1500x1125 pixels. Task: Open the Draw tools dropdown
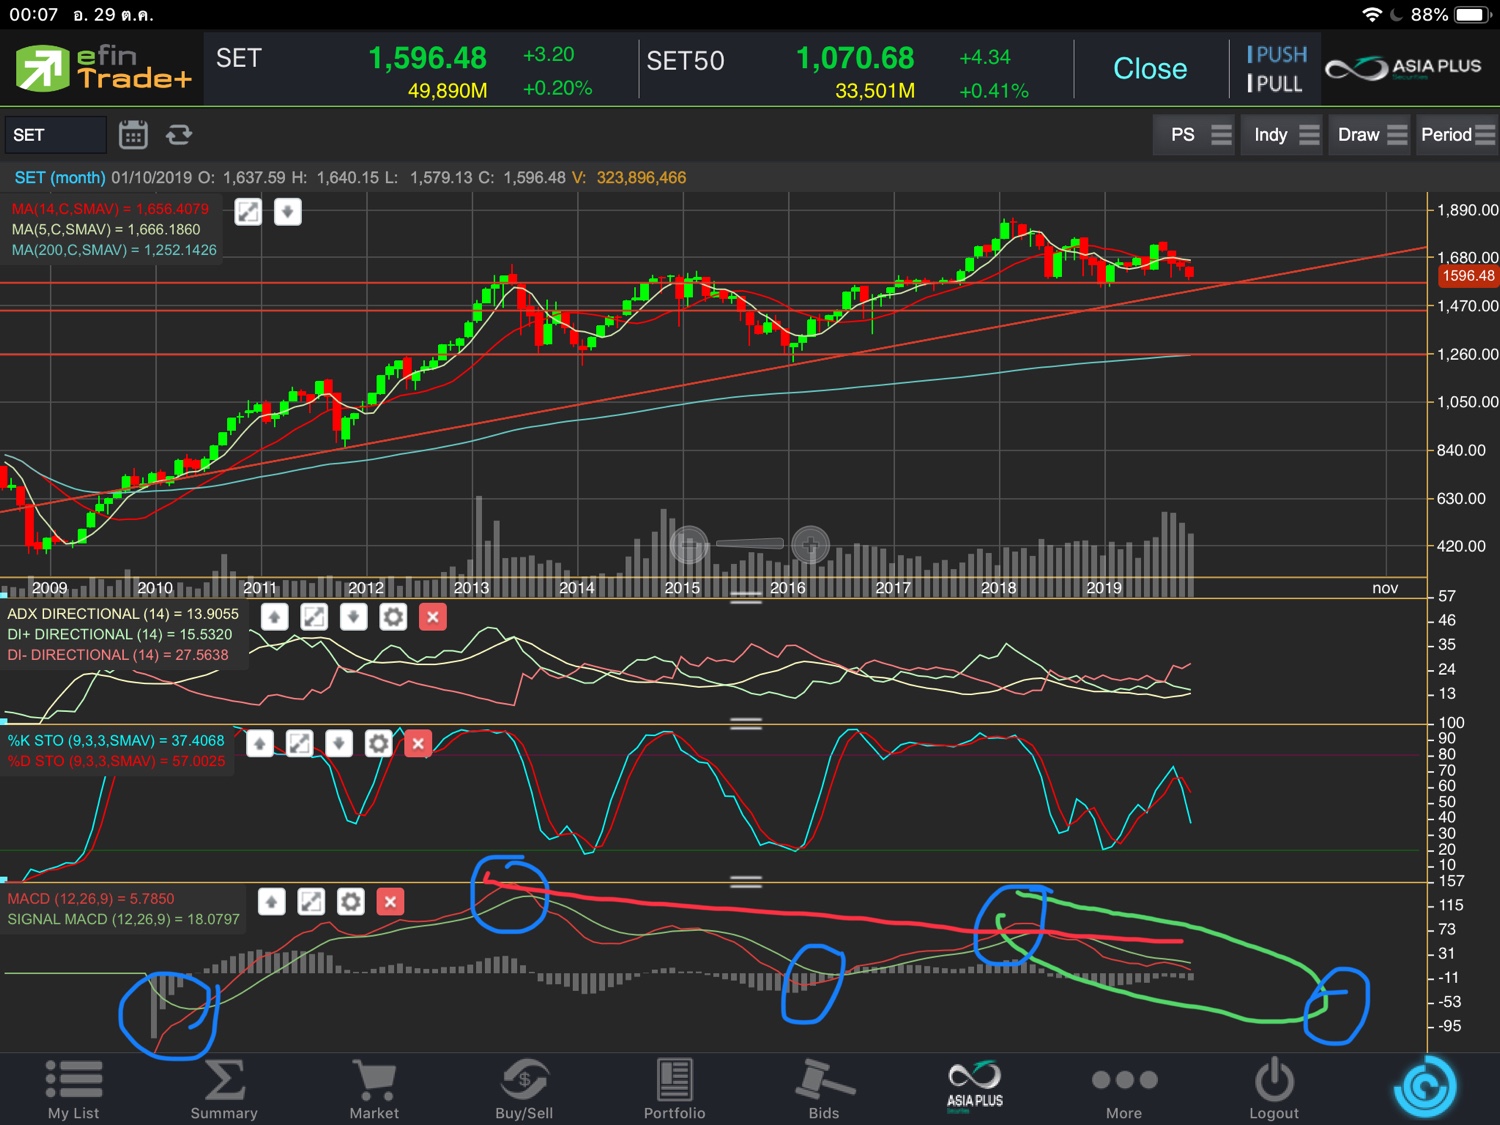(x=1372, y=135)
